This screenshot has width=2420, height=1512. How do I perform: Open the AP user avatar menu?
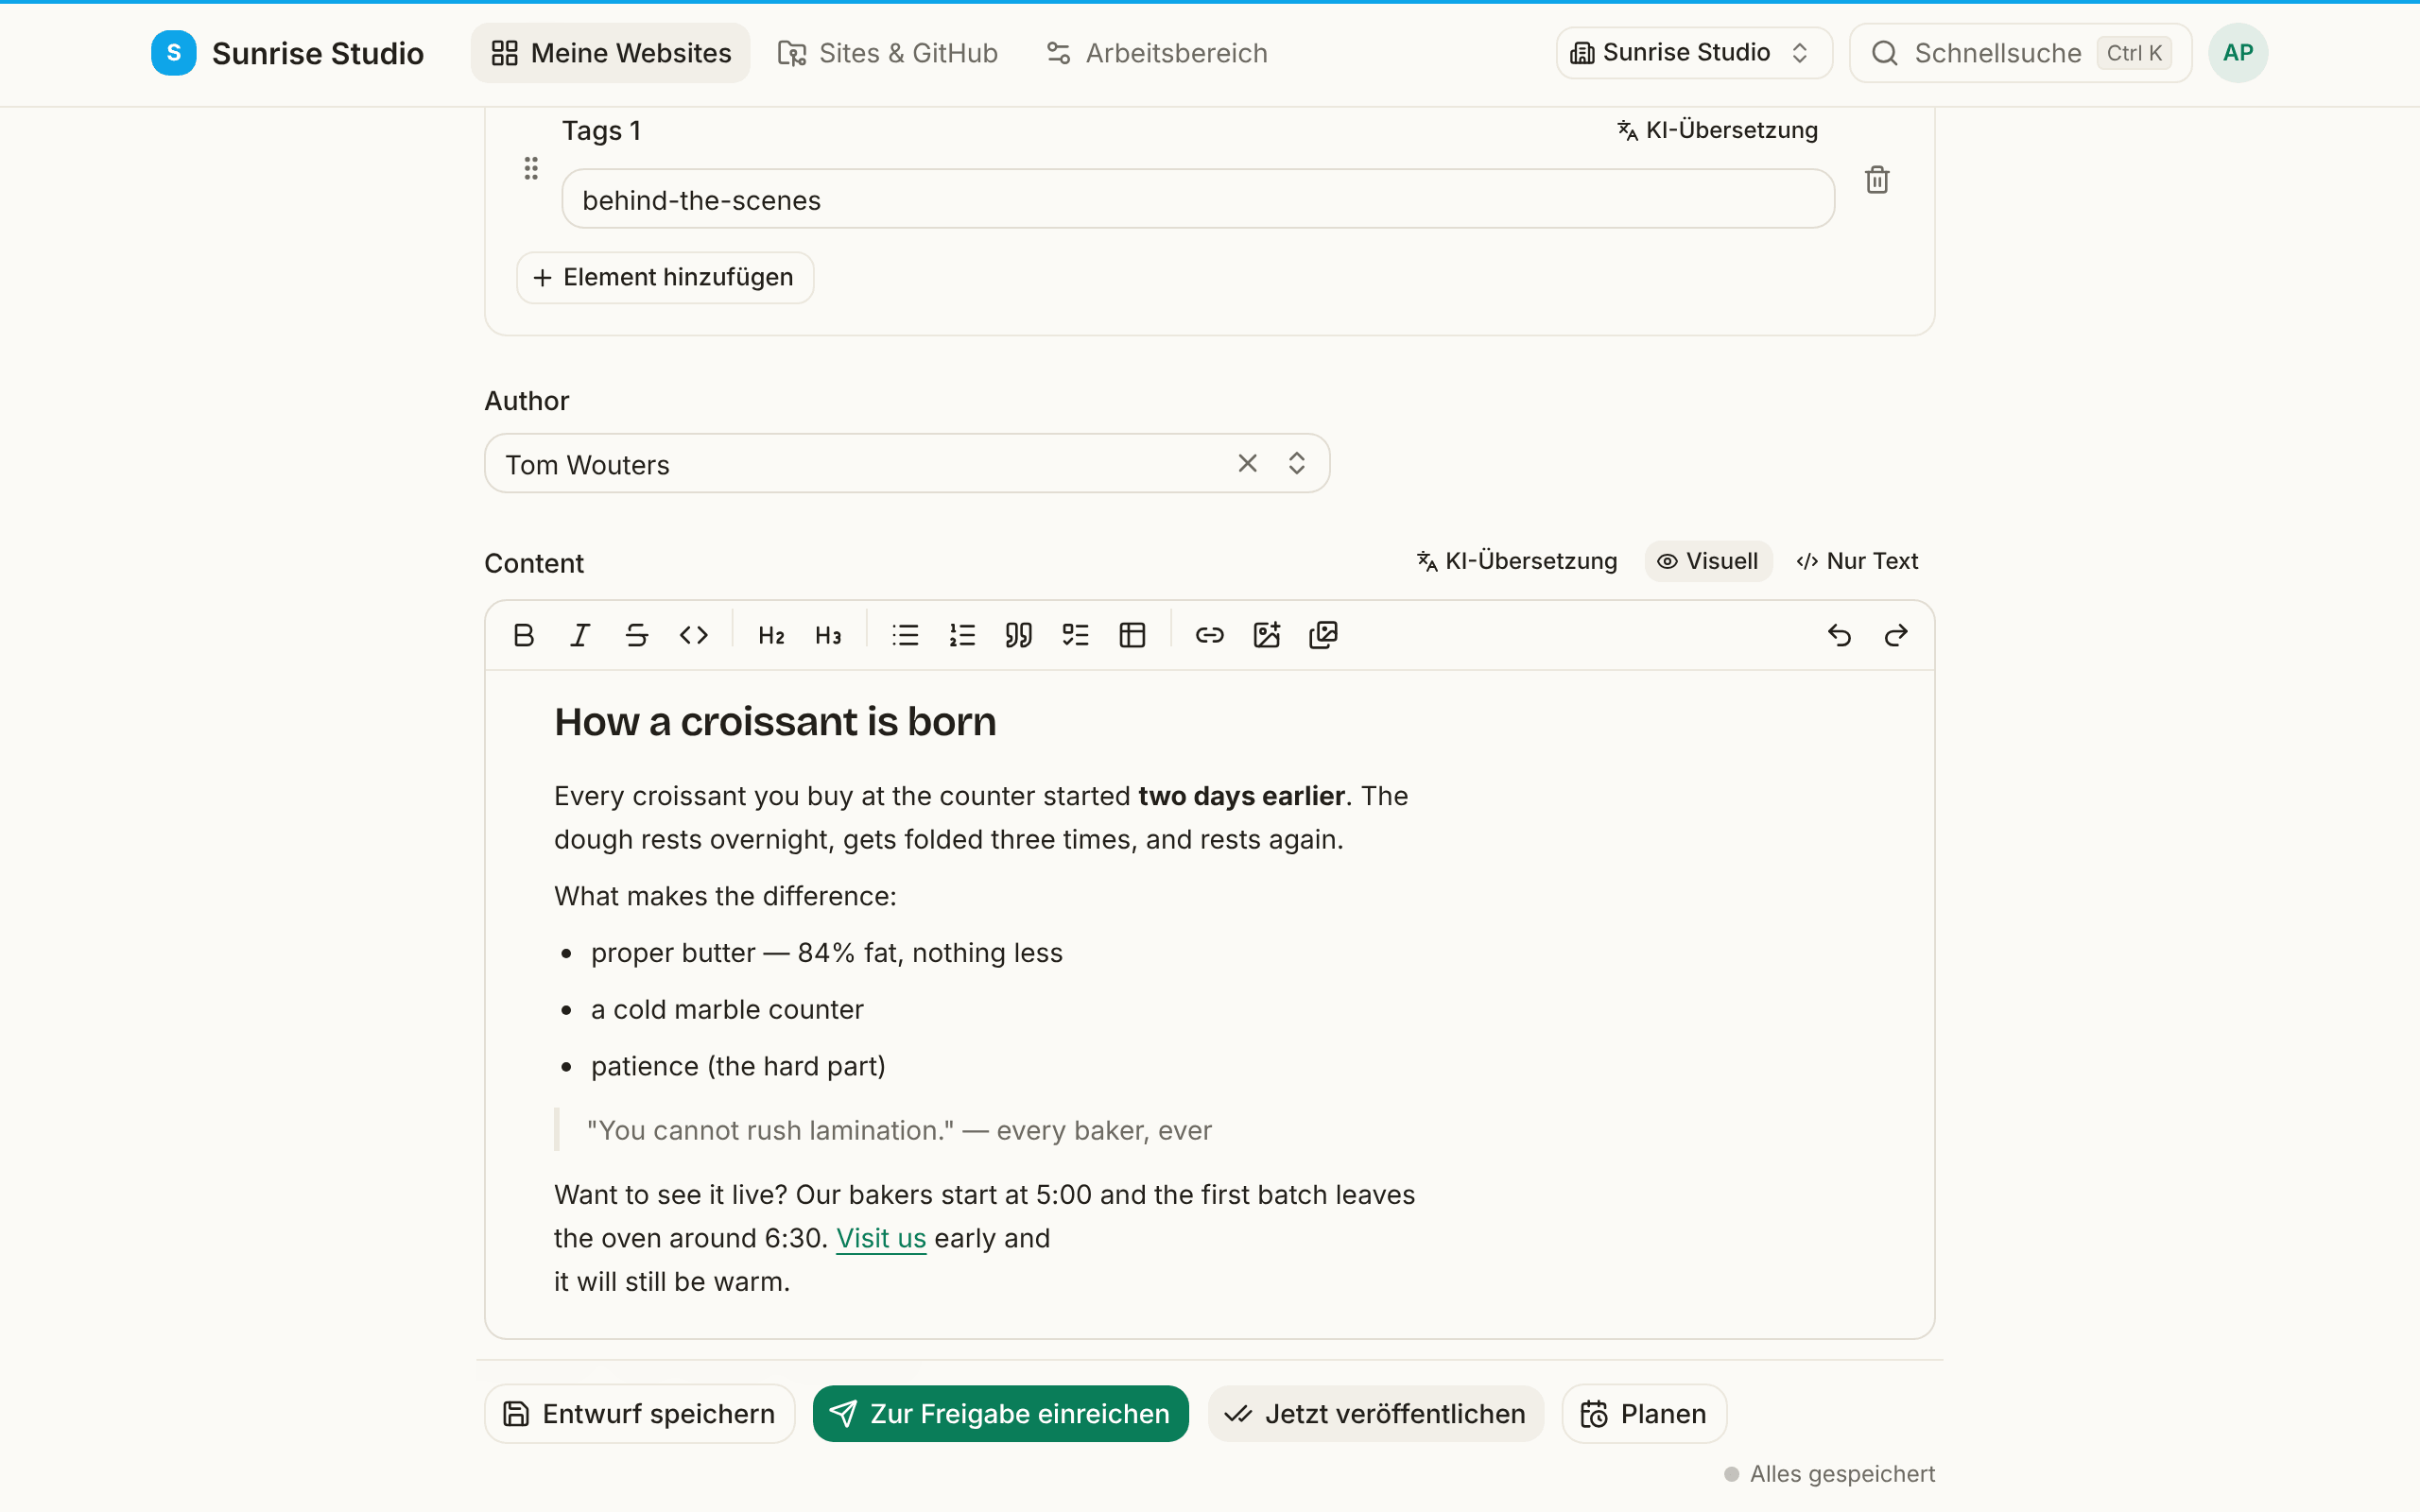[2238, 53]
